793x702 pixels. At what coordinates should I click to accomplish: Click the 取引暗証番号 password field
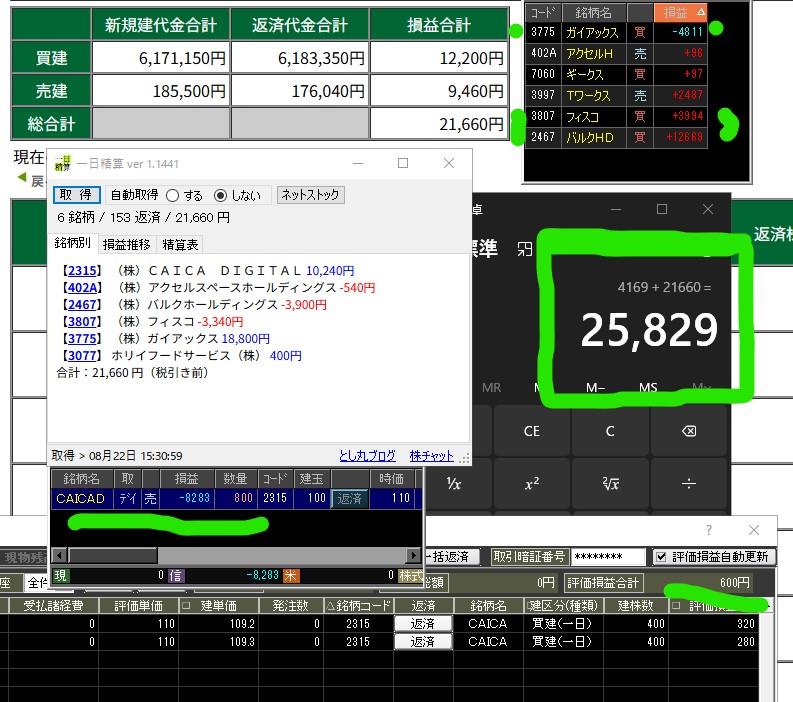pyautogui.click(x=608, y=557)
